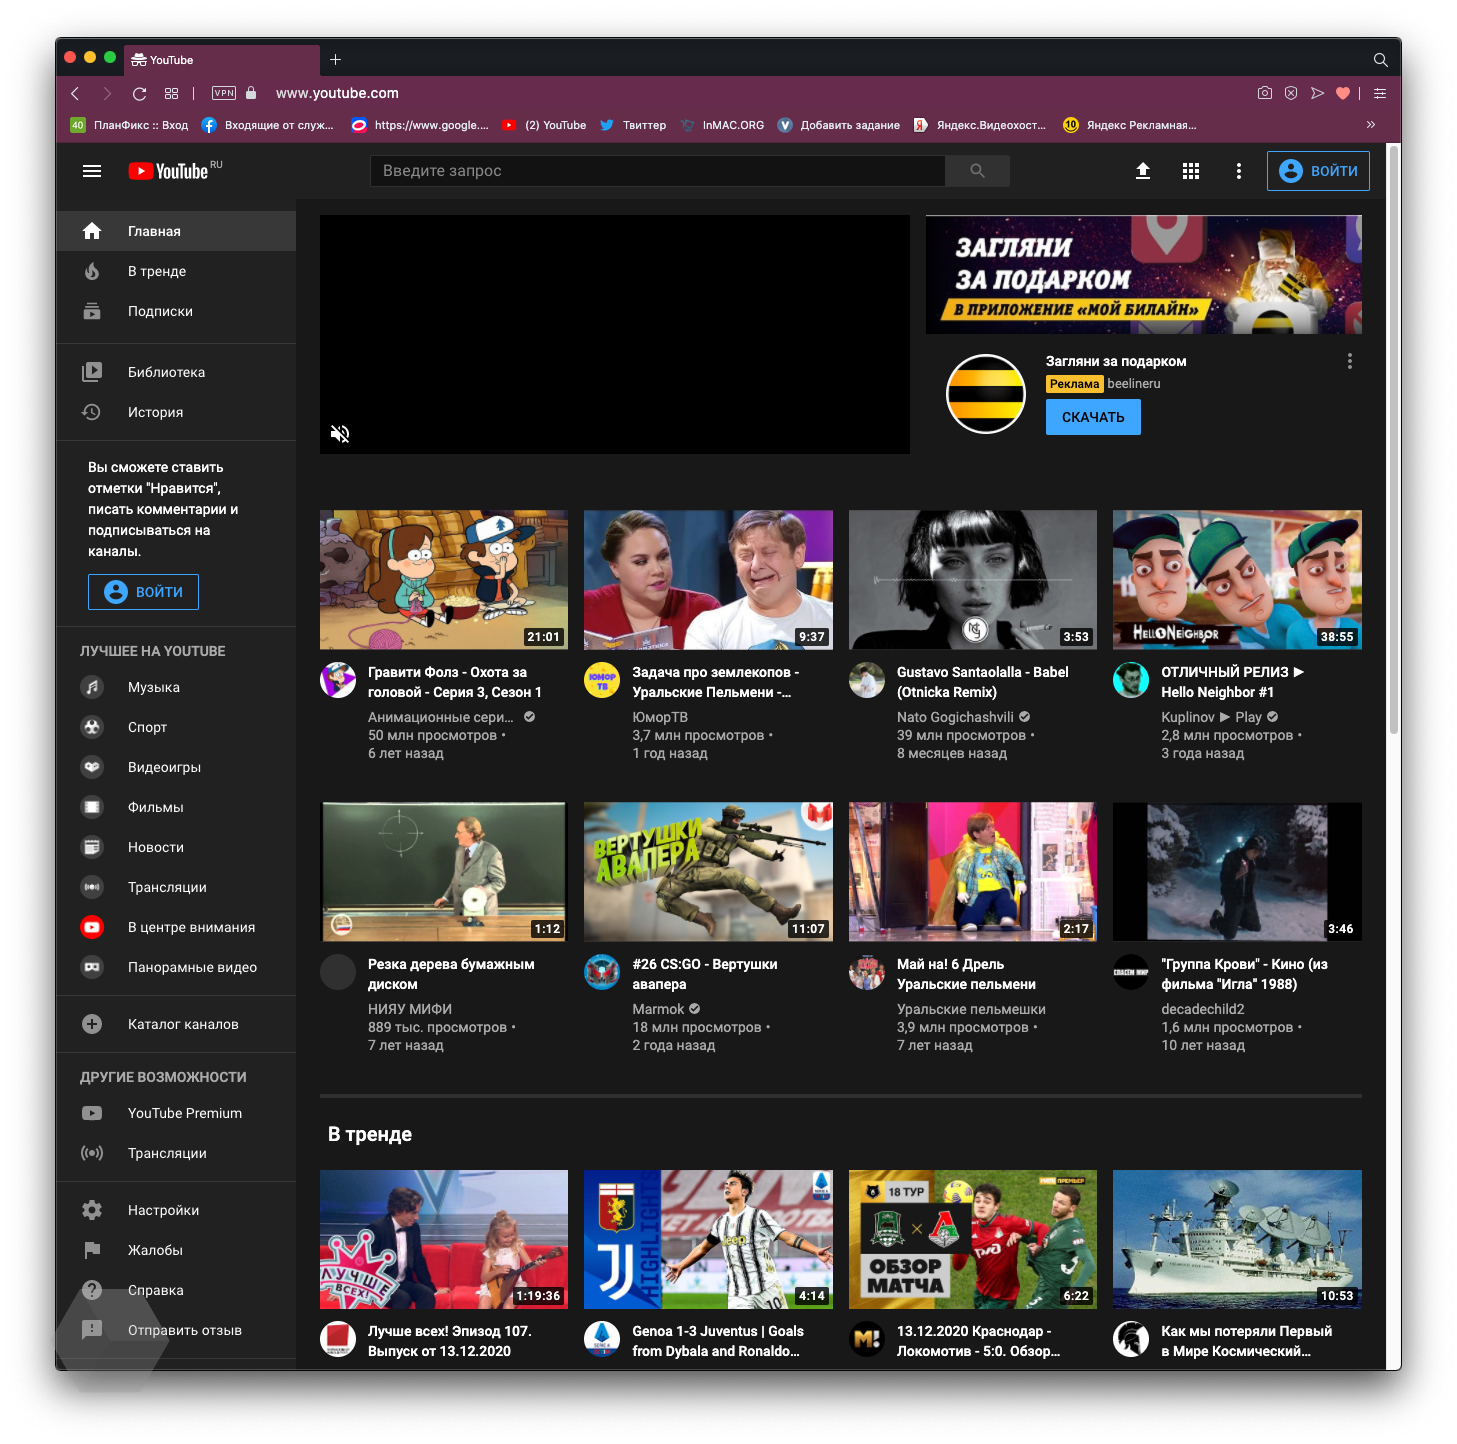The width and height of the screenshot is (1457, 1444).
Task: Open the Гравити Фолз video thumbnail
Action: 444,580
